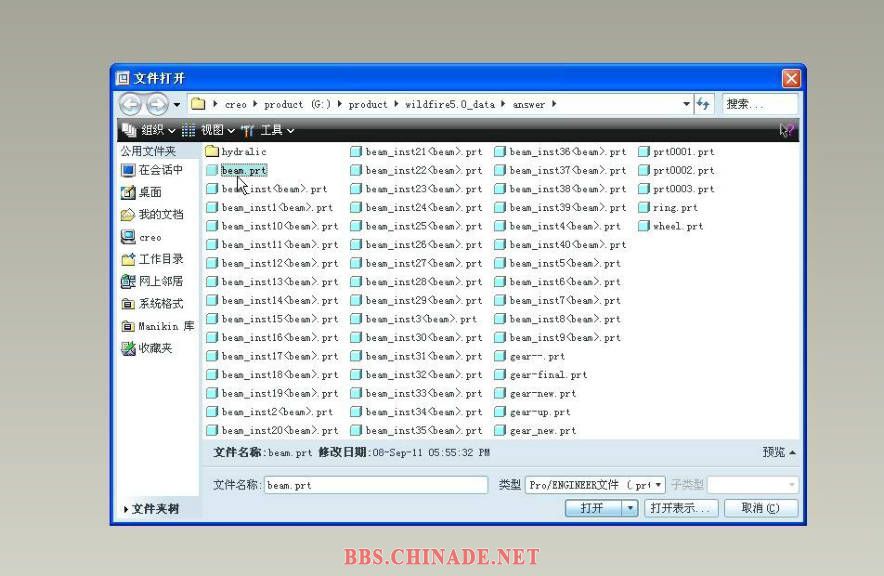Click the context help cursor icon
This screenshot has height=576, width=884.
point(786,130)
